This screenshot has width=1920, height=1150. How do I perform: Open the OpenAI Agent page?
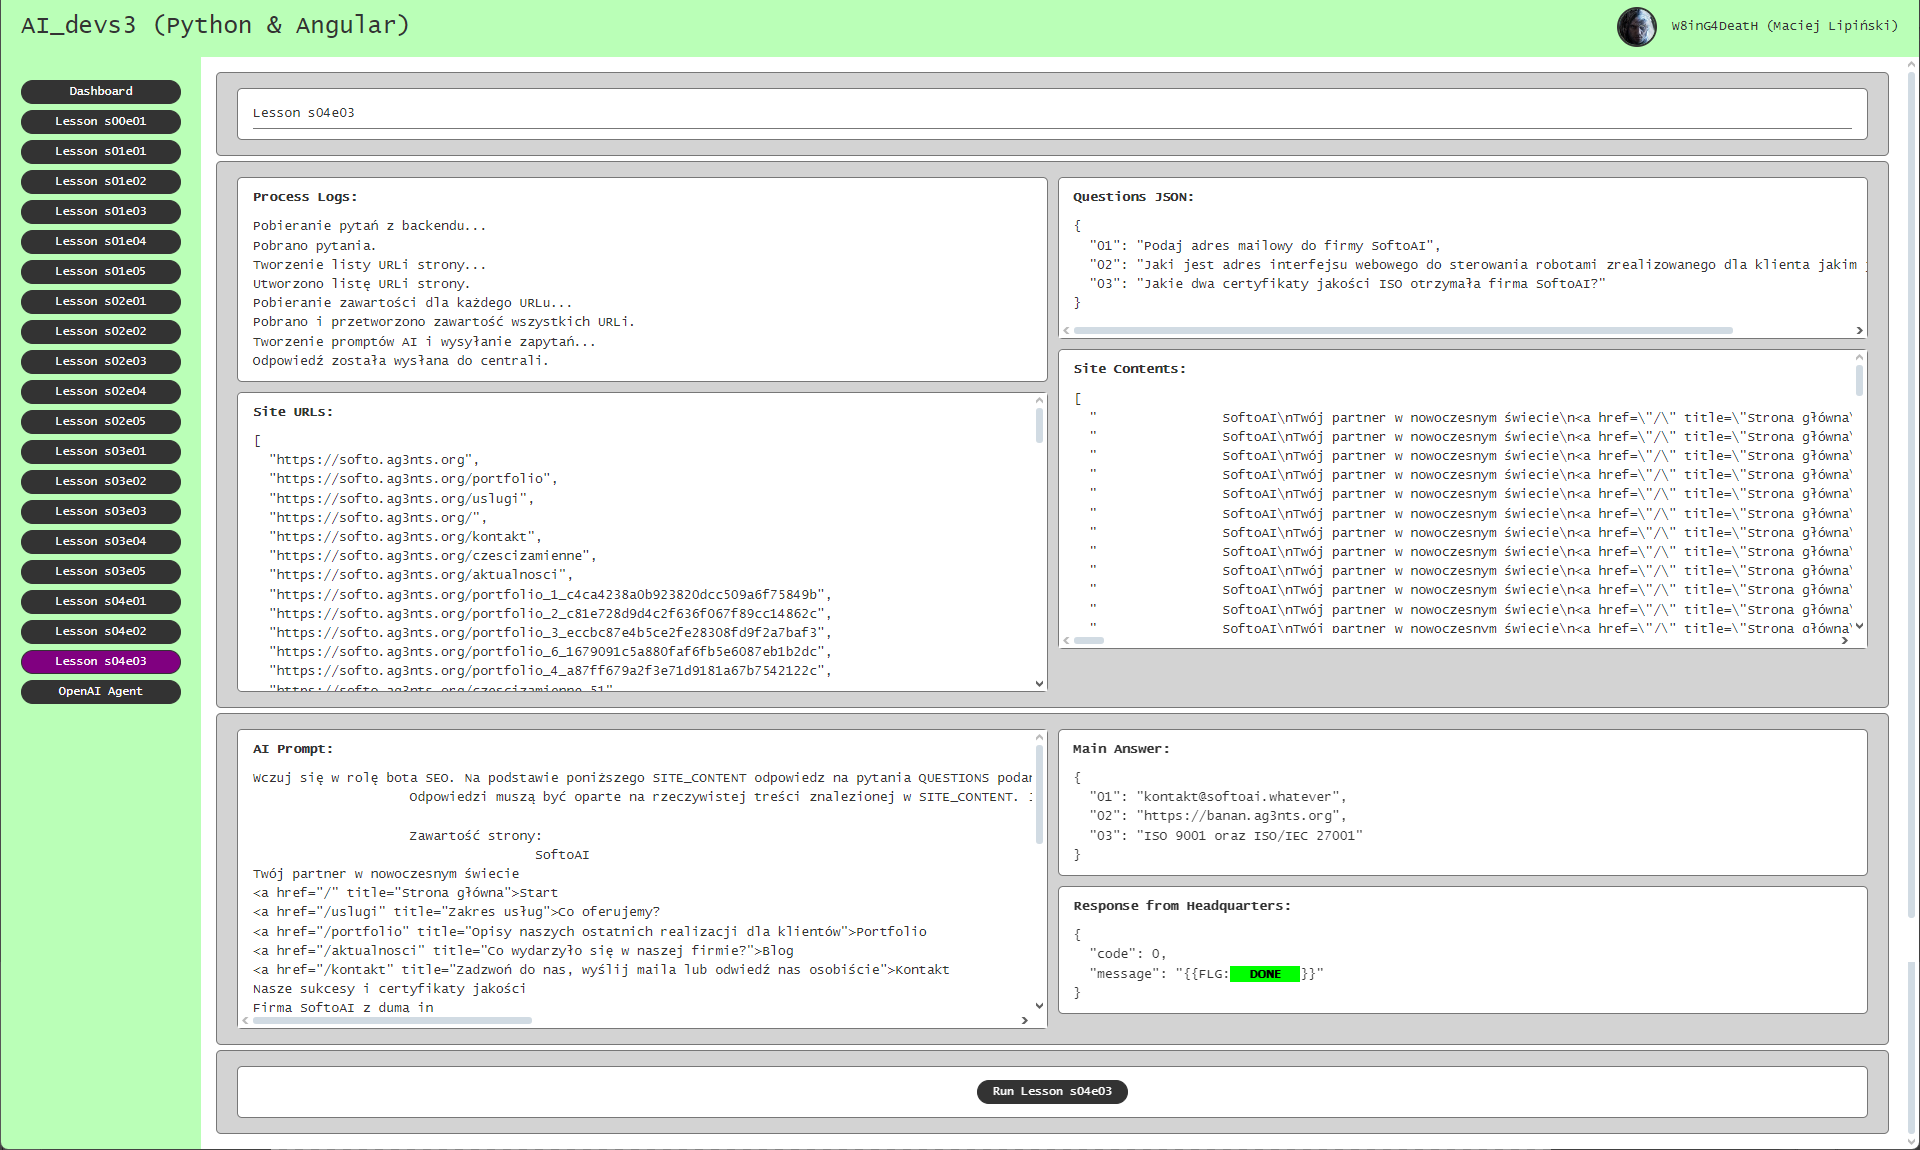100,691
